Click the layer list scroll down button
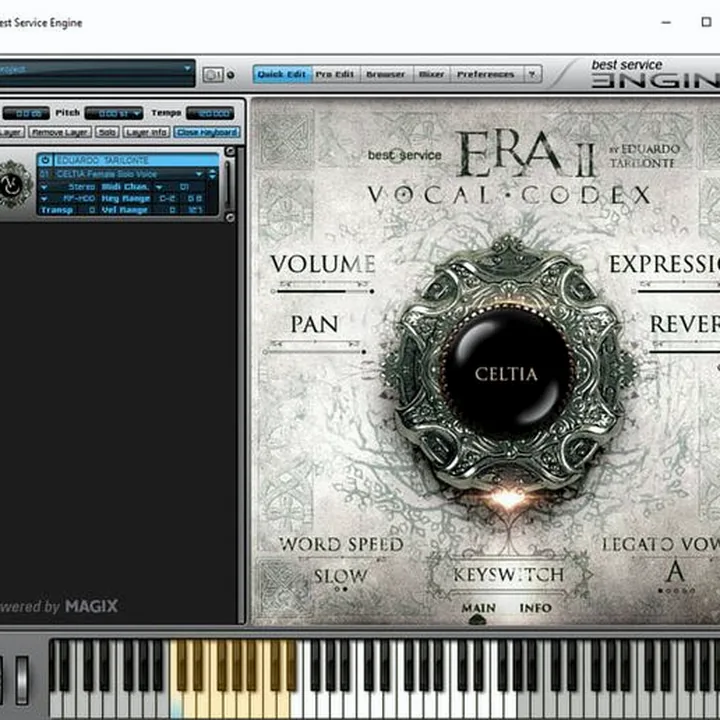Image resolution: width=720 pixels, height=720 pixels. 230,217
